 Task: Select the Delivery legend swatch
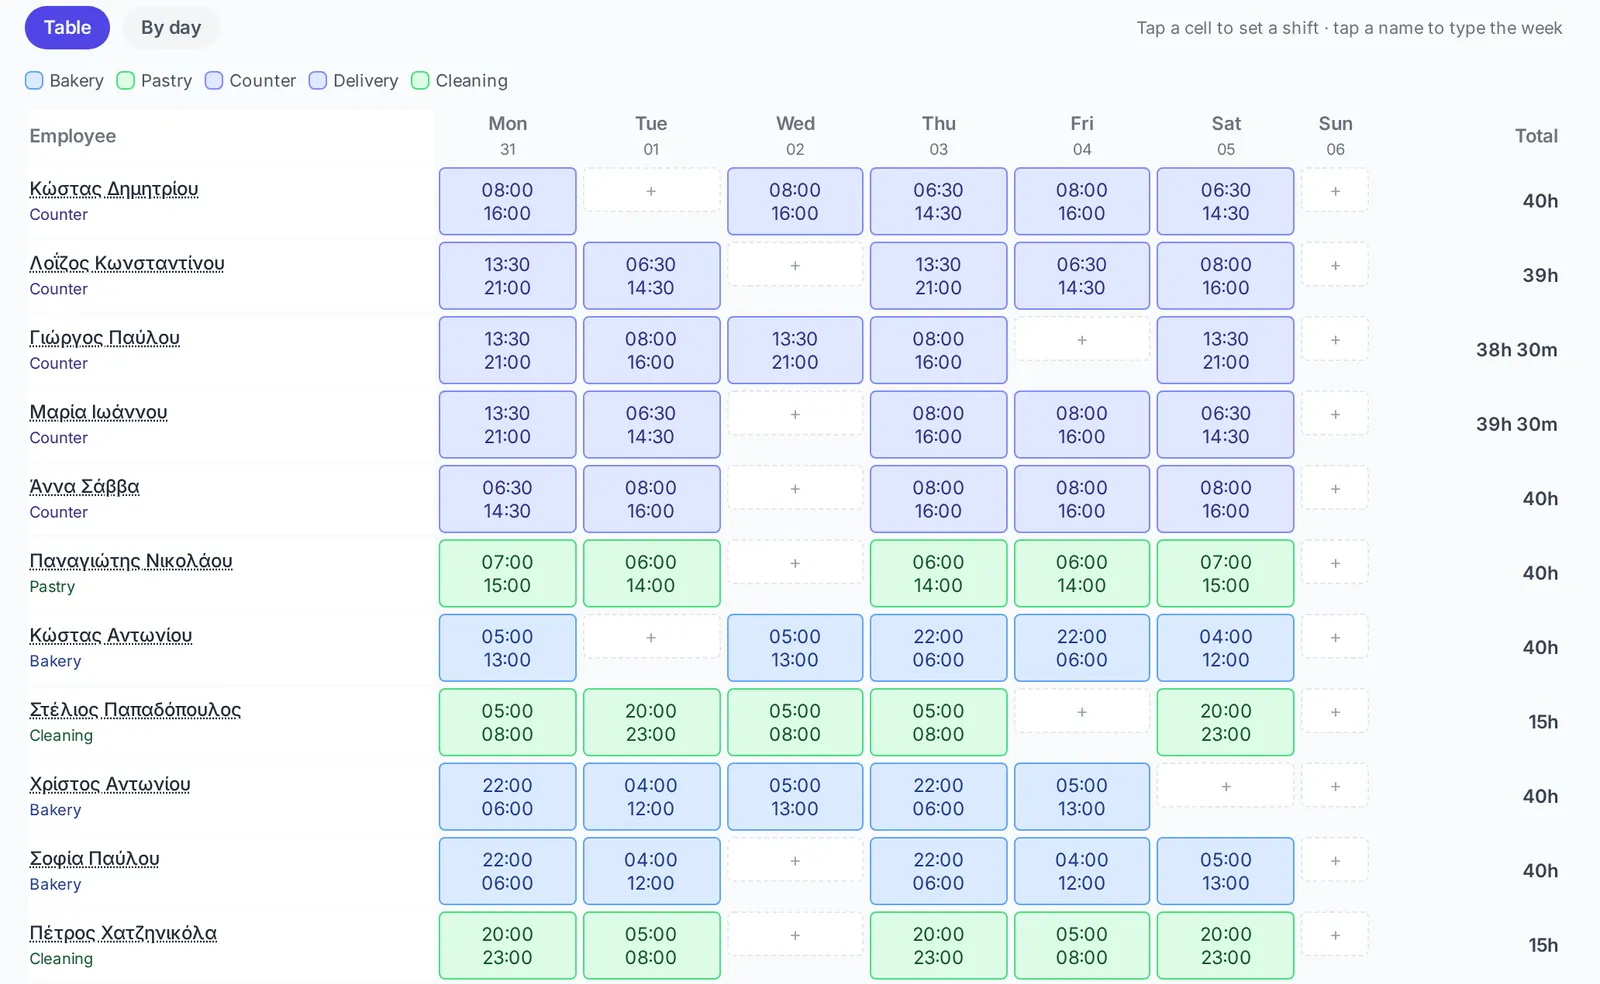pos(318,81)
